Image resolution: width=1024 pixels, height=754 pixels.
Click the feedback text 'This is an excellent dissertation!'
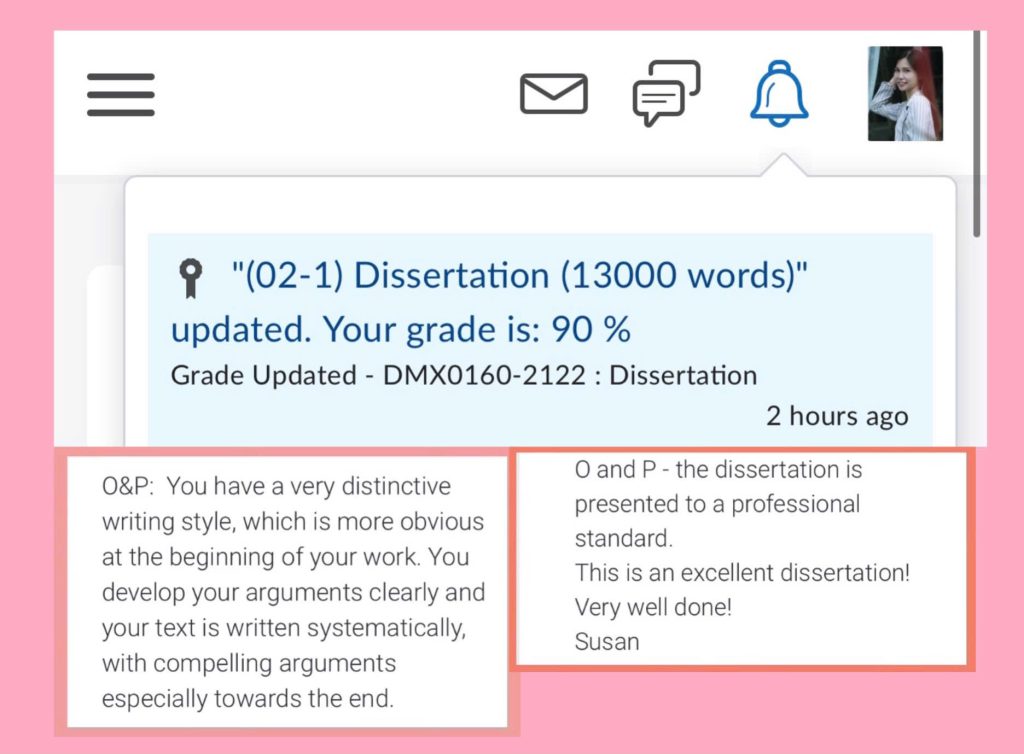click(742, 573)
